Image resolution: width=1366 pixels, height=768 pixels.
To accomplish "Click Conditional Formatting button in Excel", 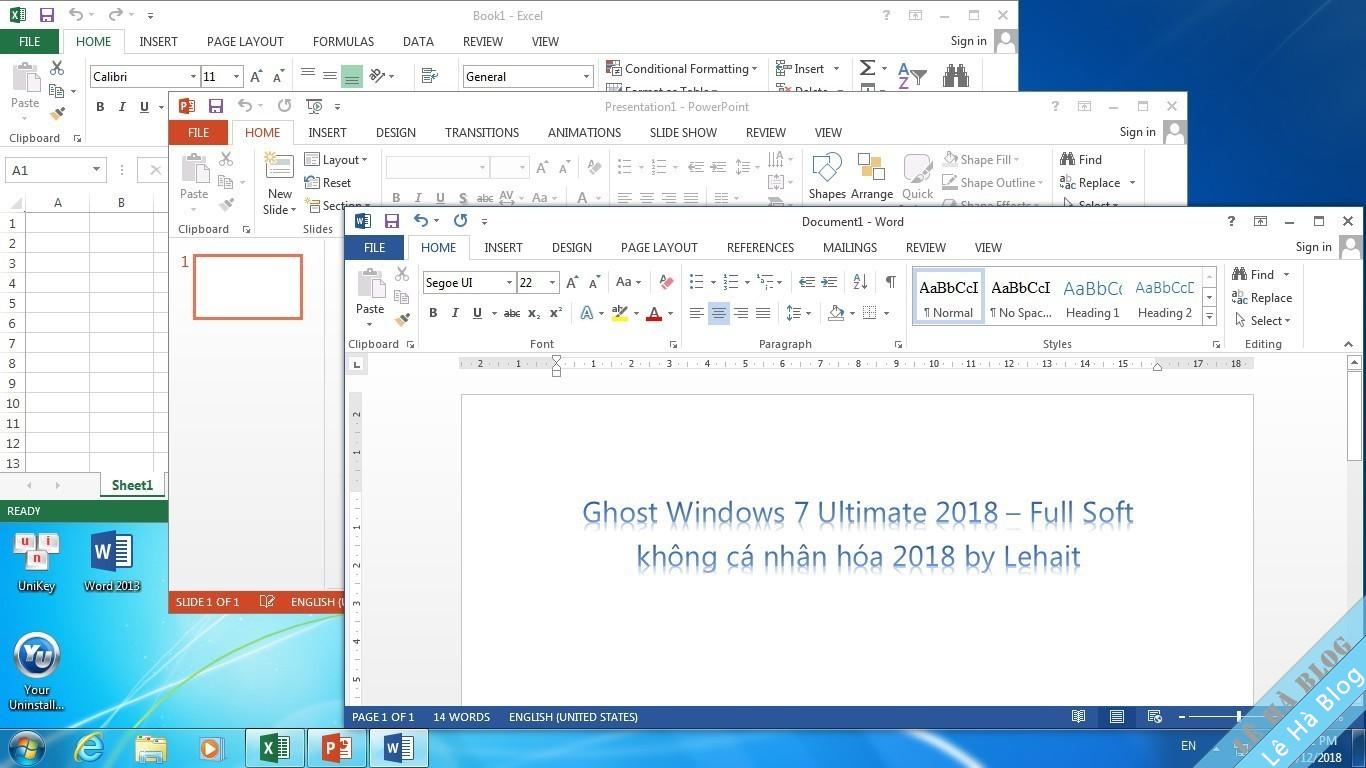I will pyautogui.click(x=681, y=69).
